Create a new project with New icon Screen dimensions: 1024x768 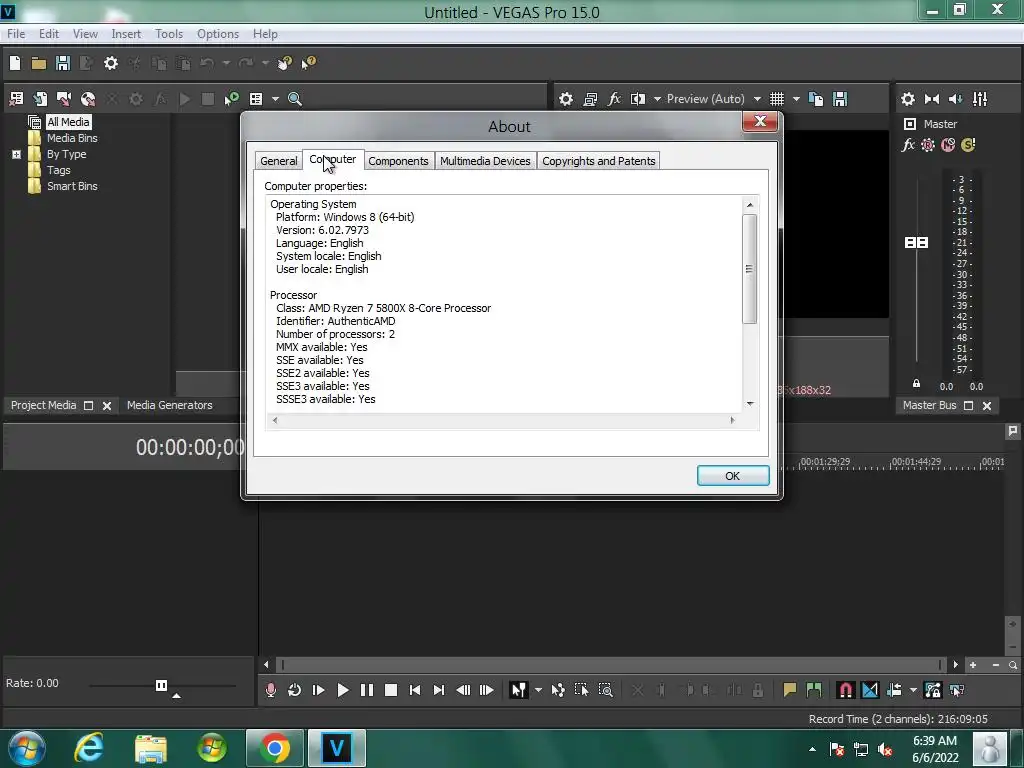pos(15,63)
